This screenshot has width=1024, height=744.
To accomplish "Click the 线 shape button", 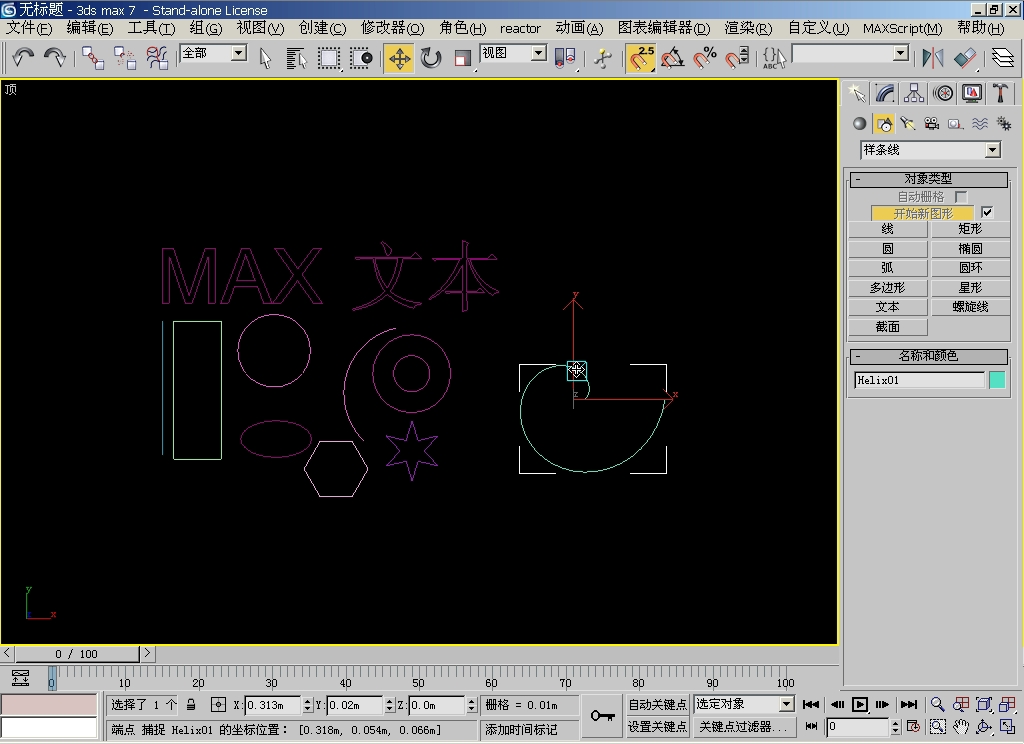I will (x=888, y=229).
